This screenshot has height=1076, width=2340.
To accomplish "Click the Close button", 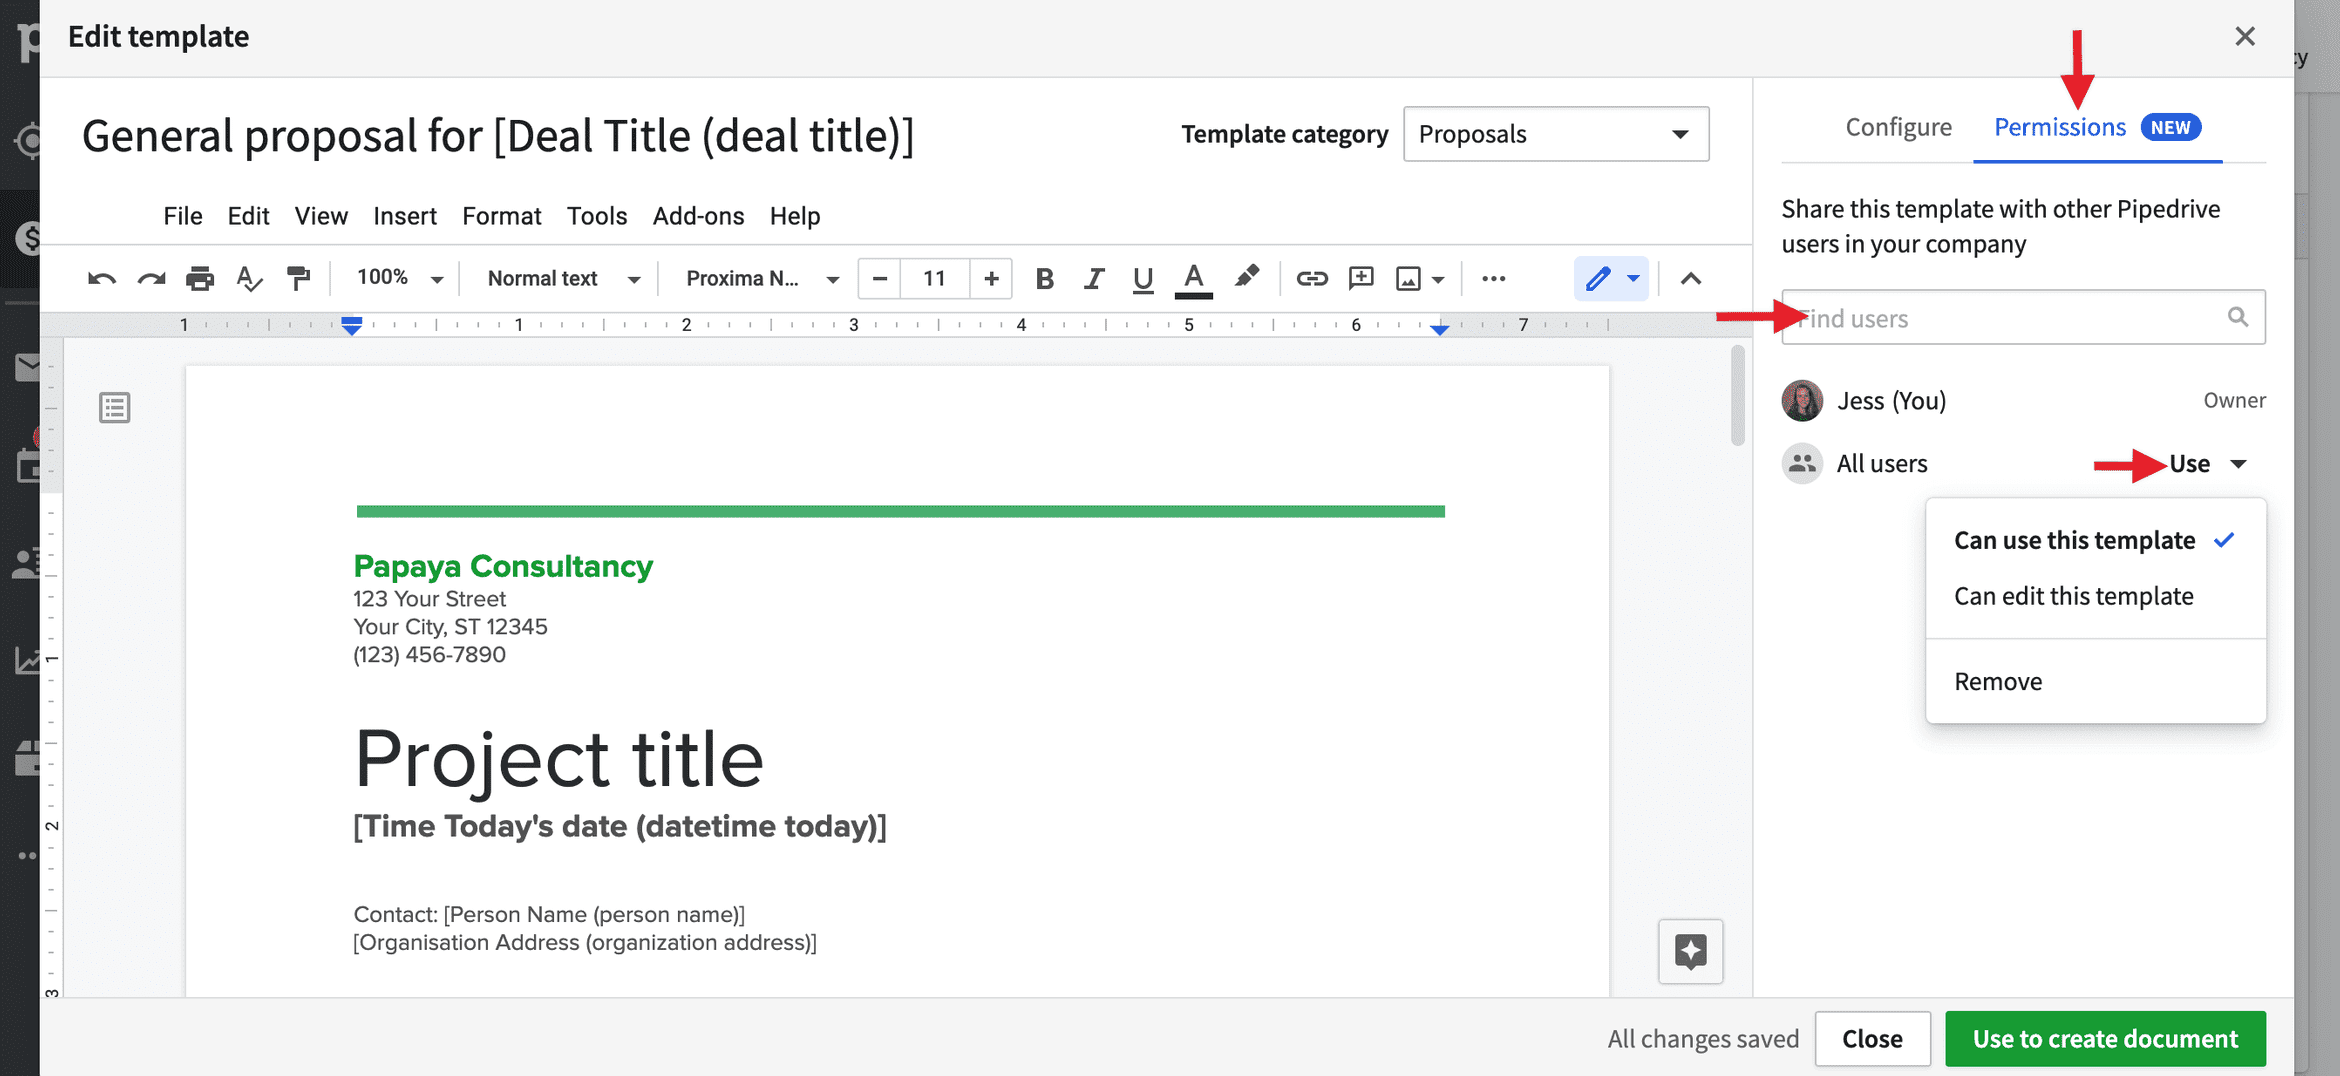I will pos(1872,1038).
